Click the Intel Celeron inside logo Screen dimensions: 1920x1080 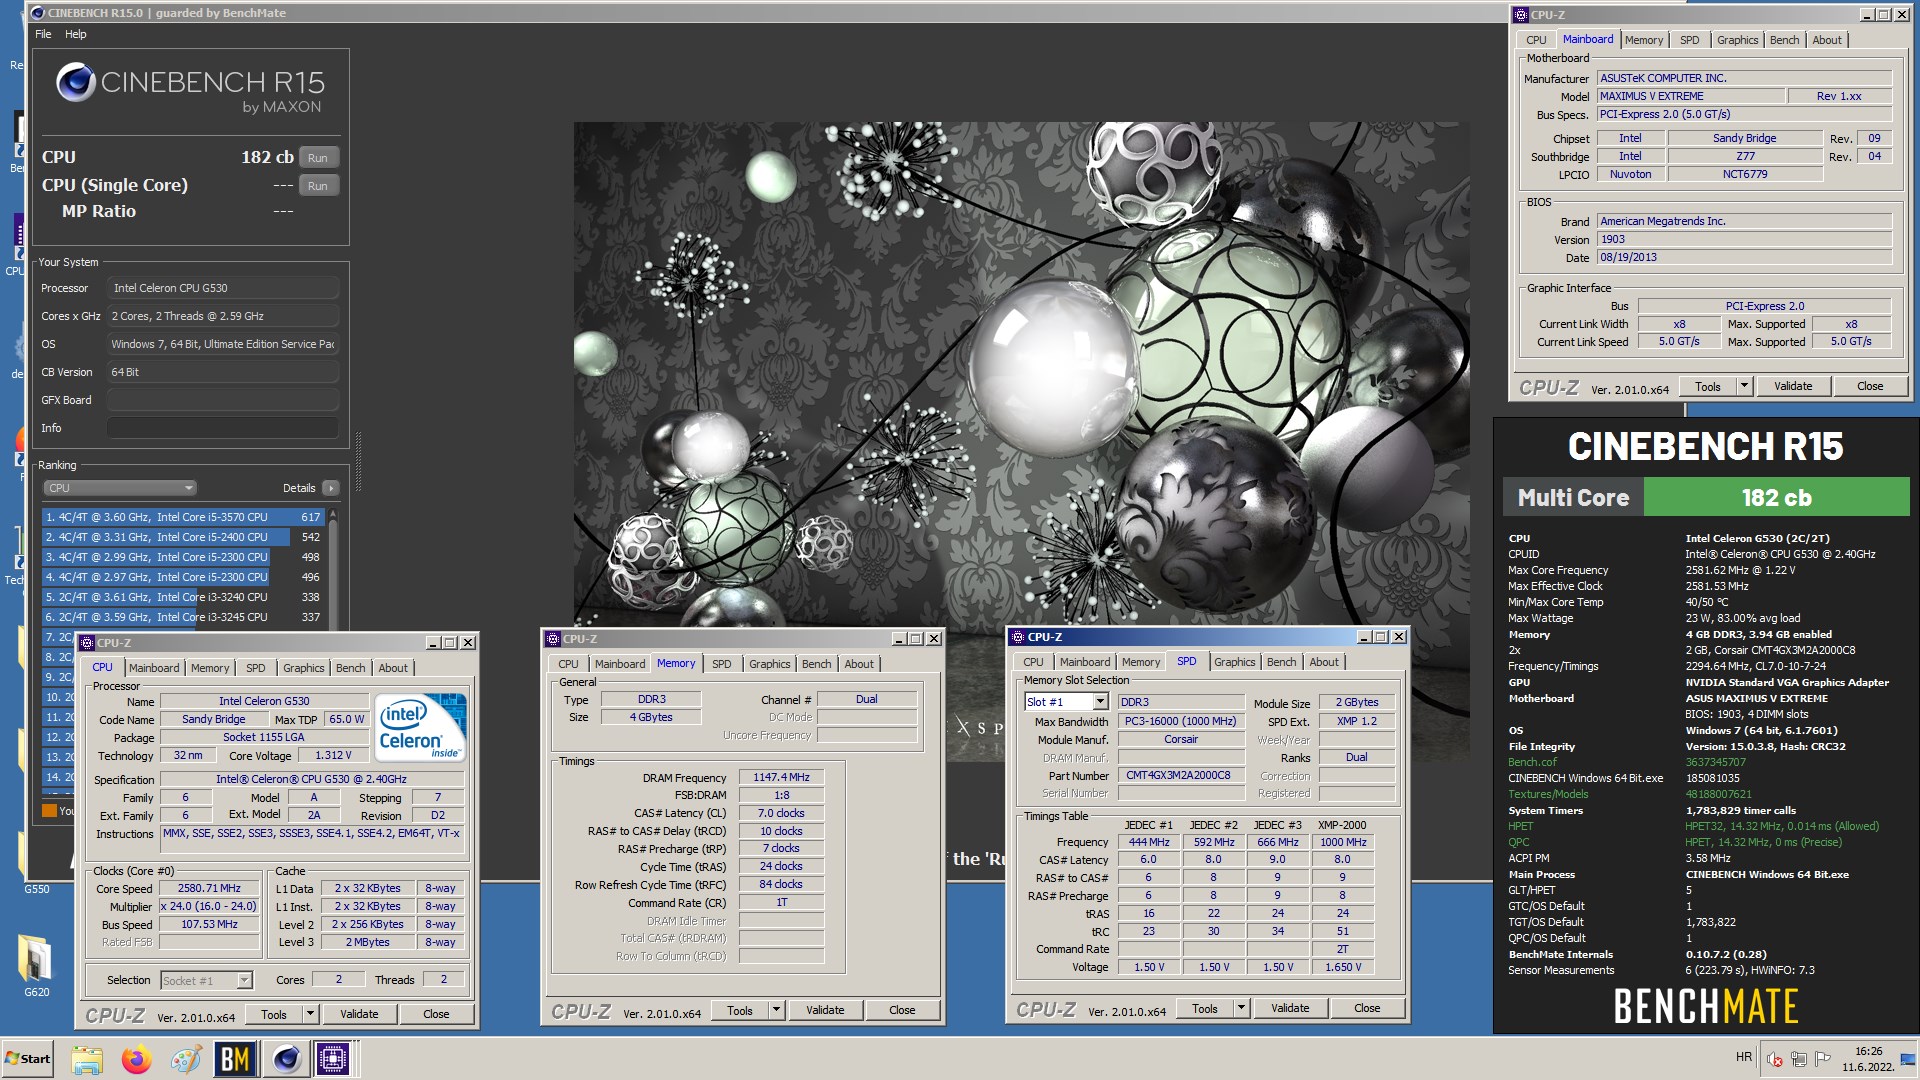pos(420,727)
